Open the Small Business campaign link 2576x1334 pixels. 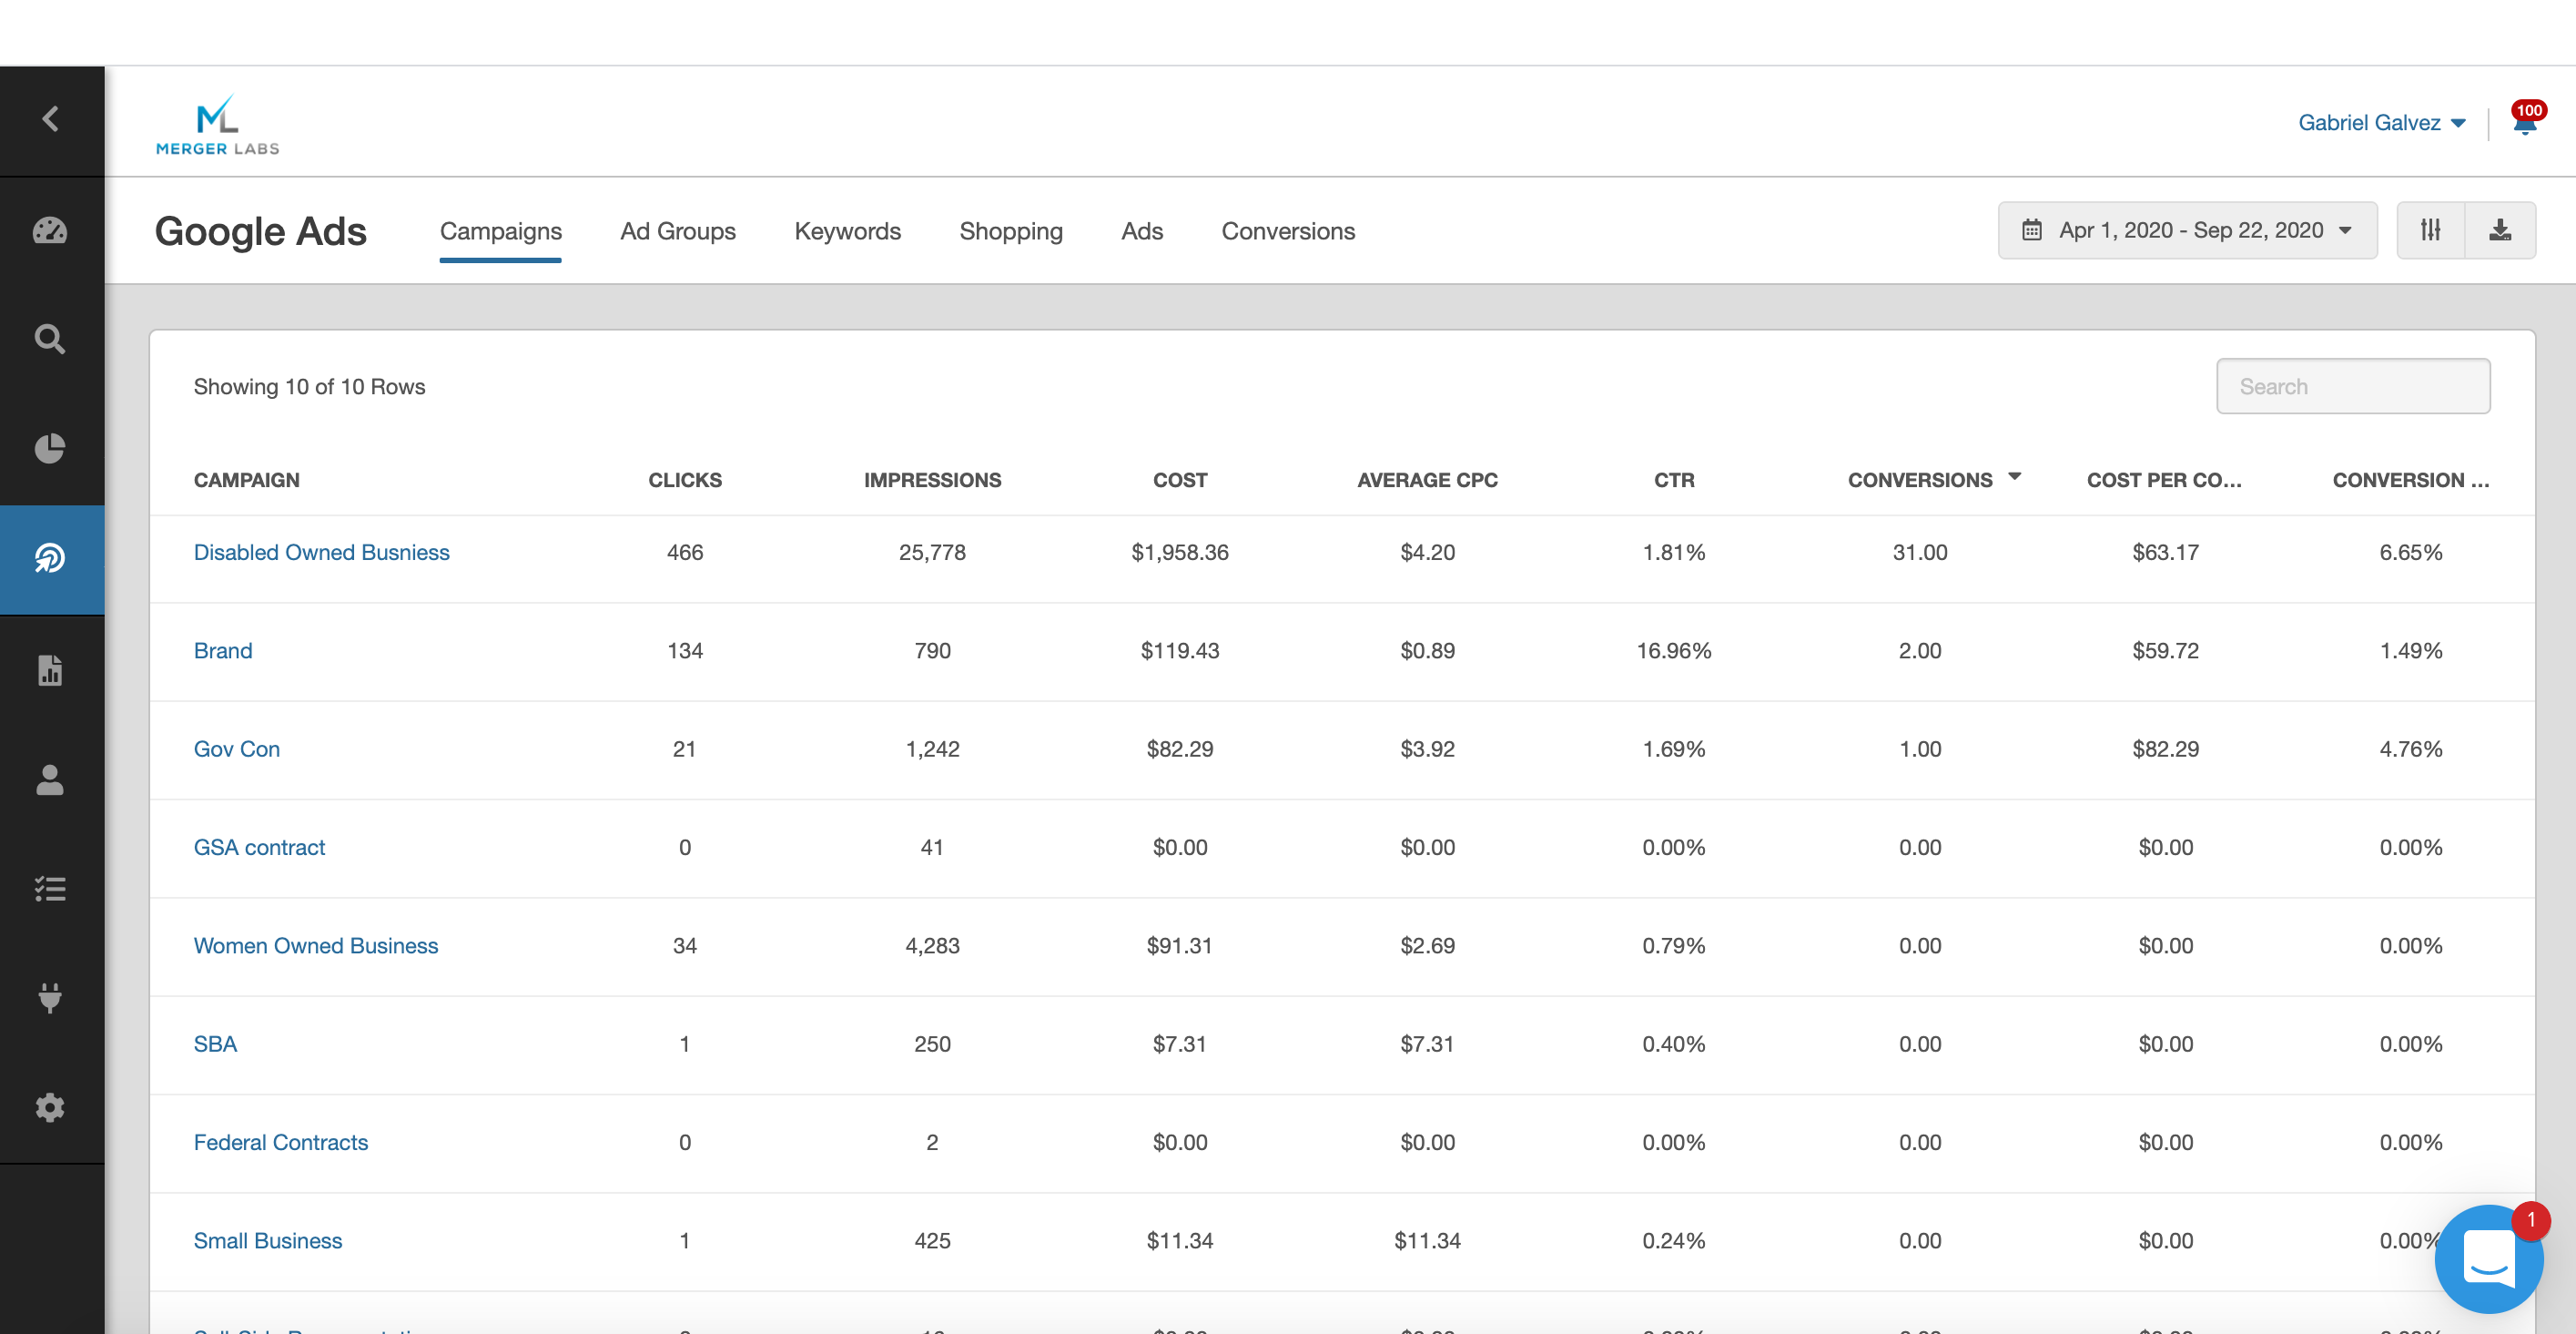click(x=268, y=1240)
